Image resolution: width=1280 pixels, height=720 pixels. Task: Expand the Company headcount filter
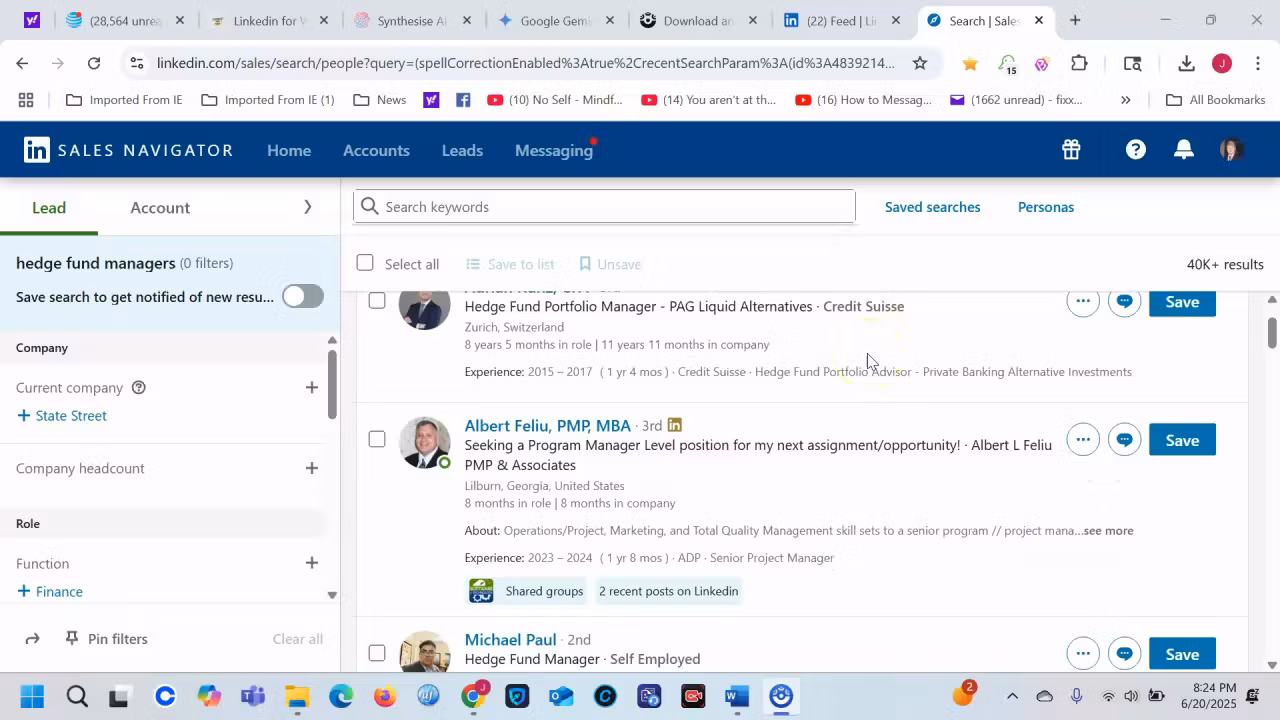(x=311, y=468)
